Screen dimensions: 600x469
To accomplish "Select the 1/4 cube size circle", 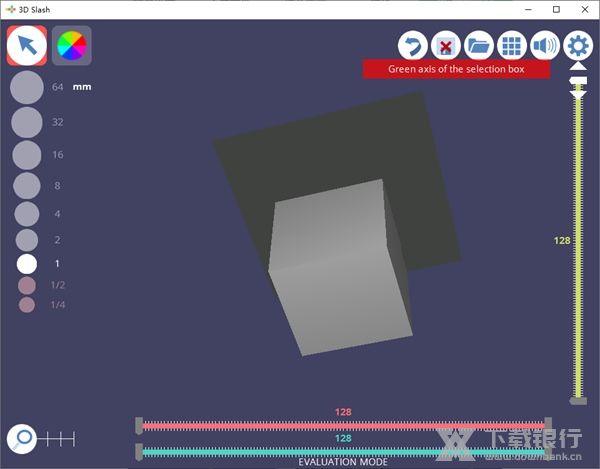I will [x=27, y=305].
